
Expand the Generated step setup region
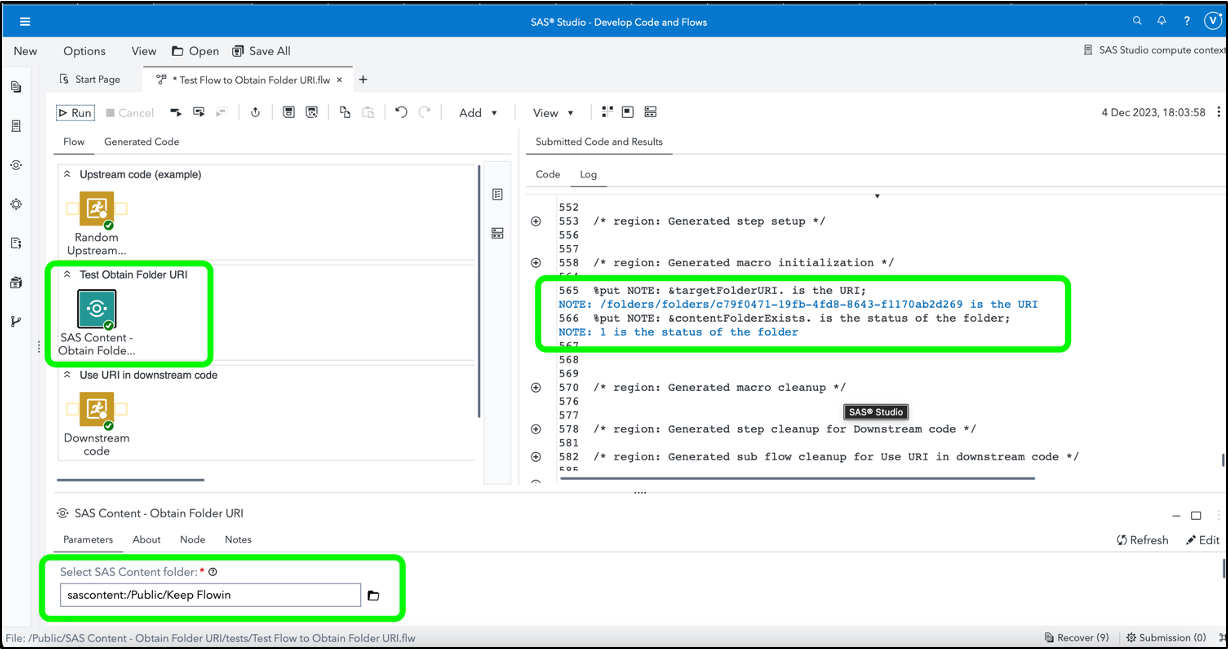point(536,221)
